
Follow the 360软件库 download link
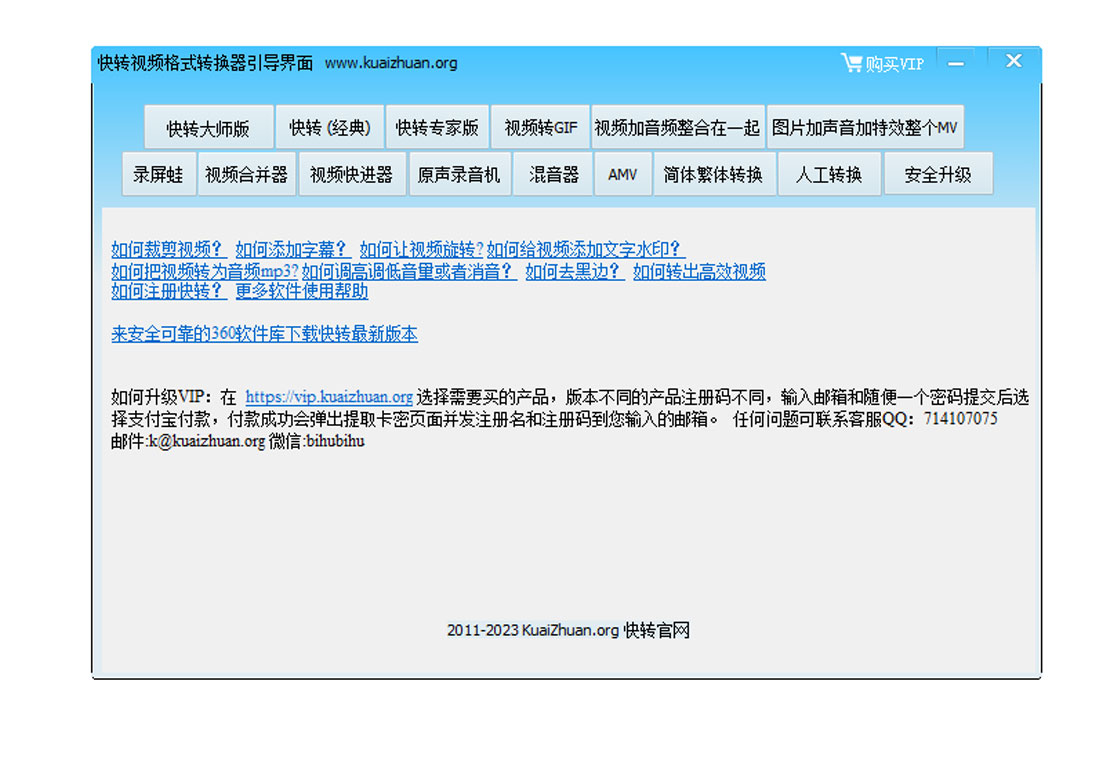(x=264, y=334)
